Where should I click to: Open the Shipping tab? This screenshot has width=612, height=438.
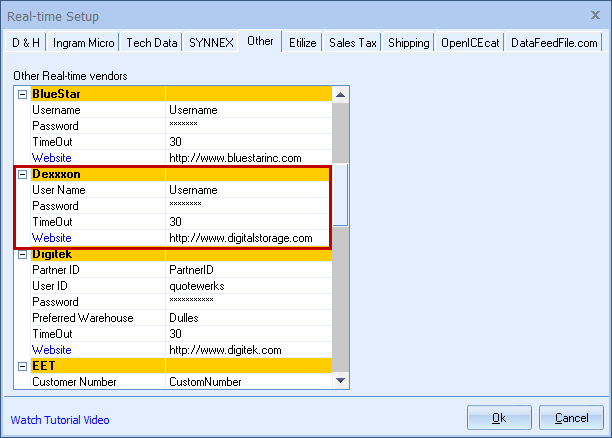pos(409,42)
